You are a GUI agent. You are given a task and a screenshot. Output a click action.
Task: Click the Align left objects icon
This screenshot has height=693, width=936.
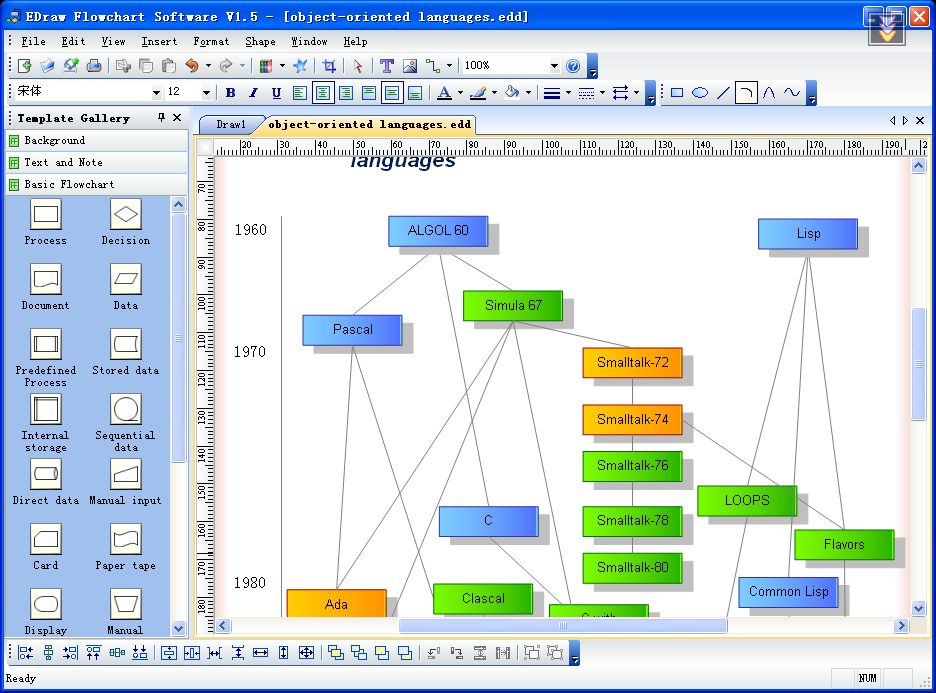[26, 653]
